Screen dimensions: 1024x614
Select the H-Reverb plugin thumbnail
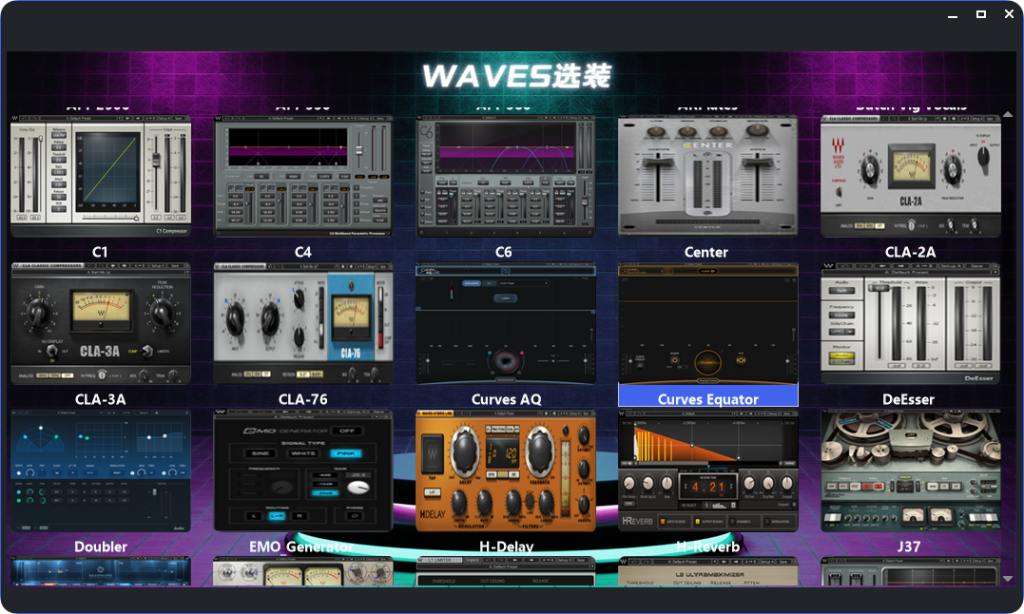(708, 470)
